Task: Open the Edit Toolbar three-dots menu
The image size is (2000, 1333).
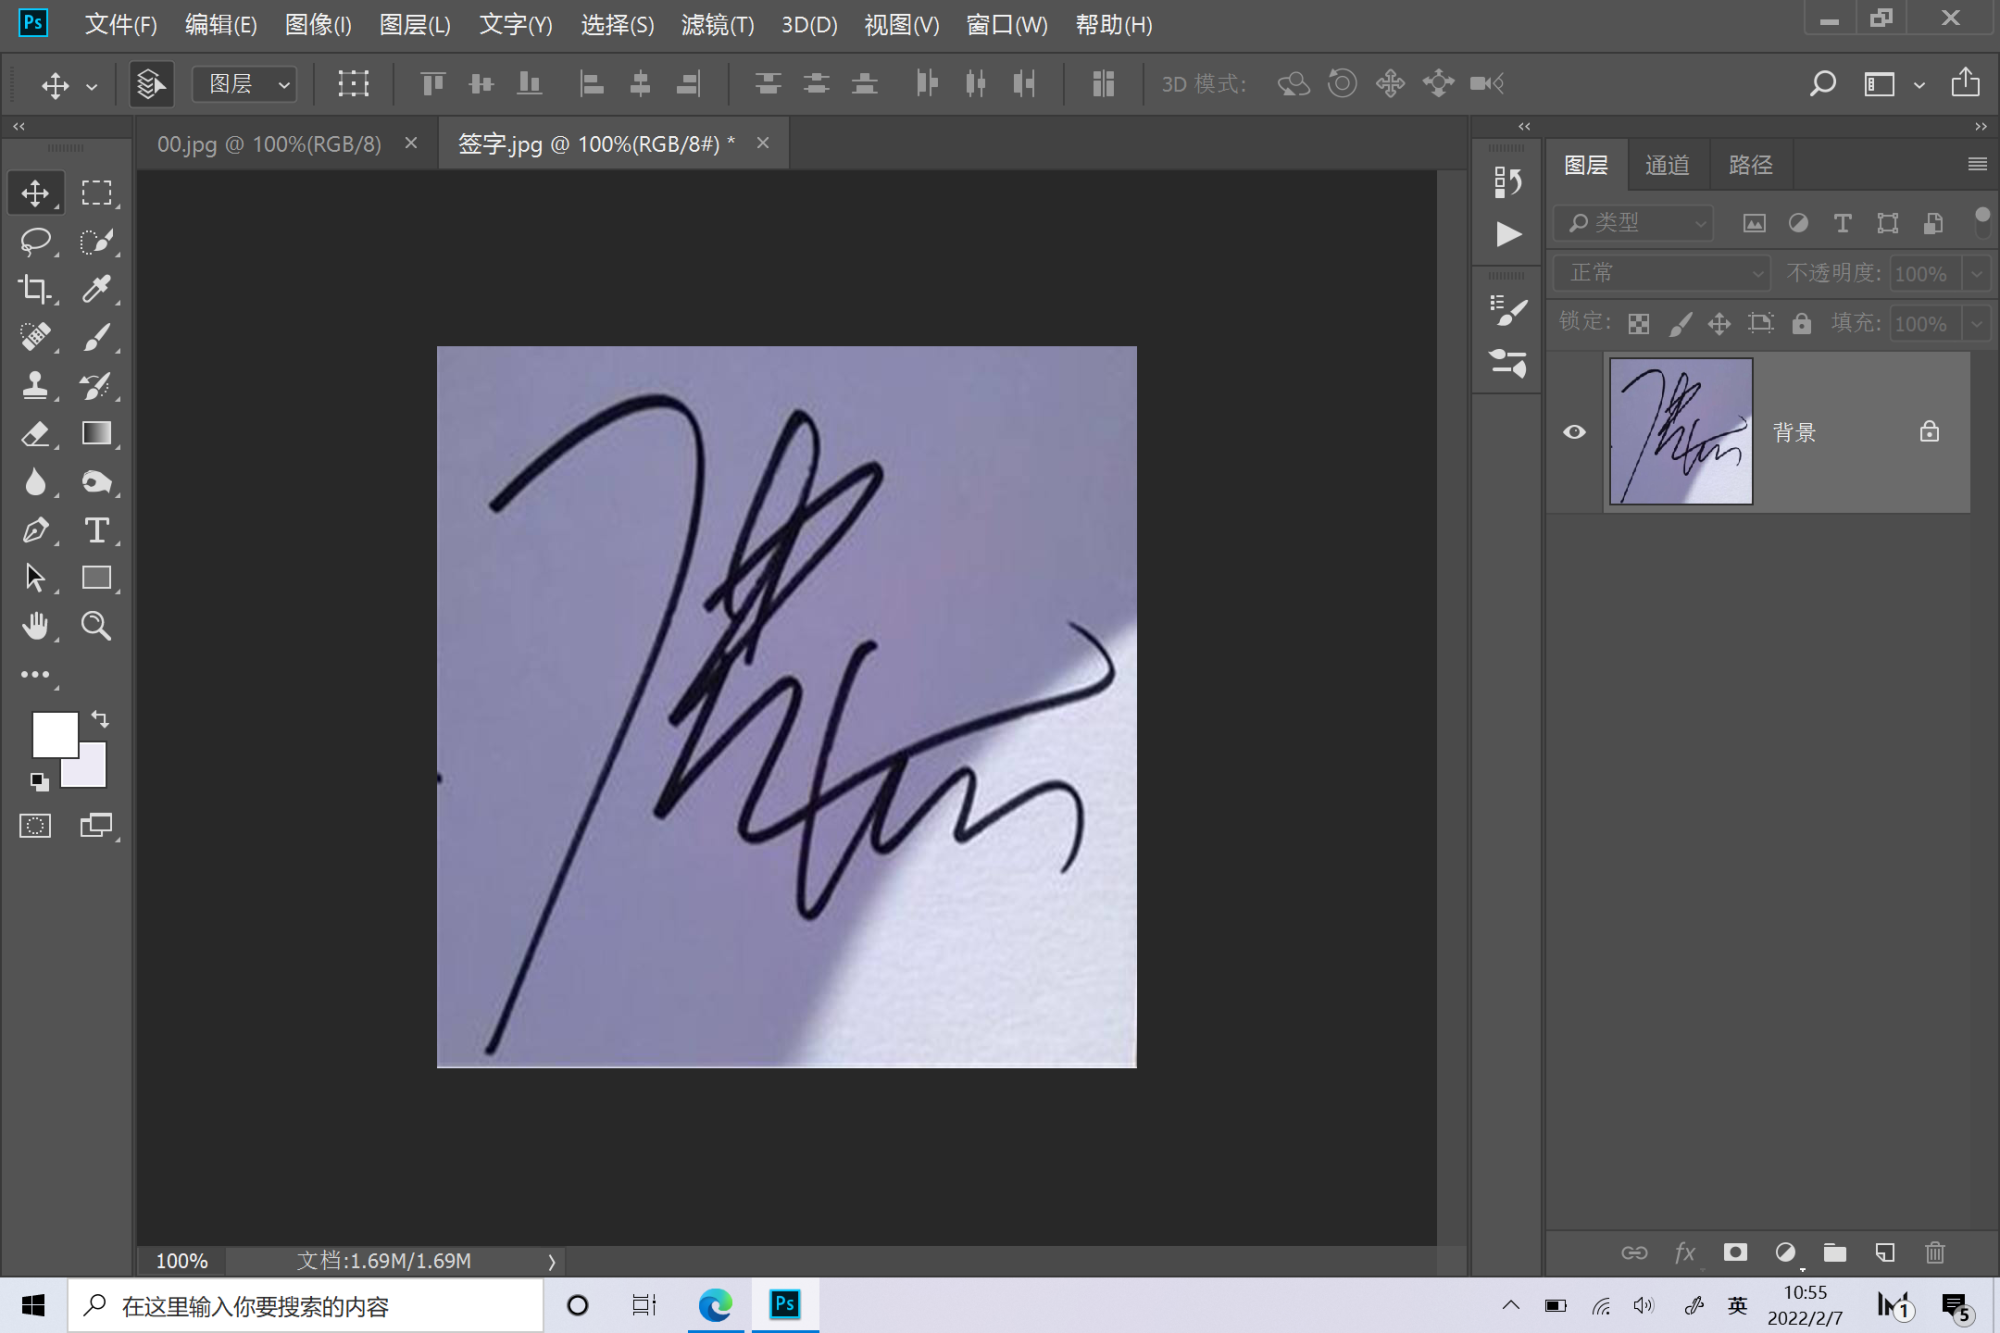Action: tap(35, 675)
